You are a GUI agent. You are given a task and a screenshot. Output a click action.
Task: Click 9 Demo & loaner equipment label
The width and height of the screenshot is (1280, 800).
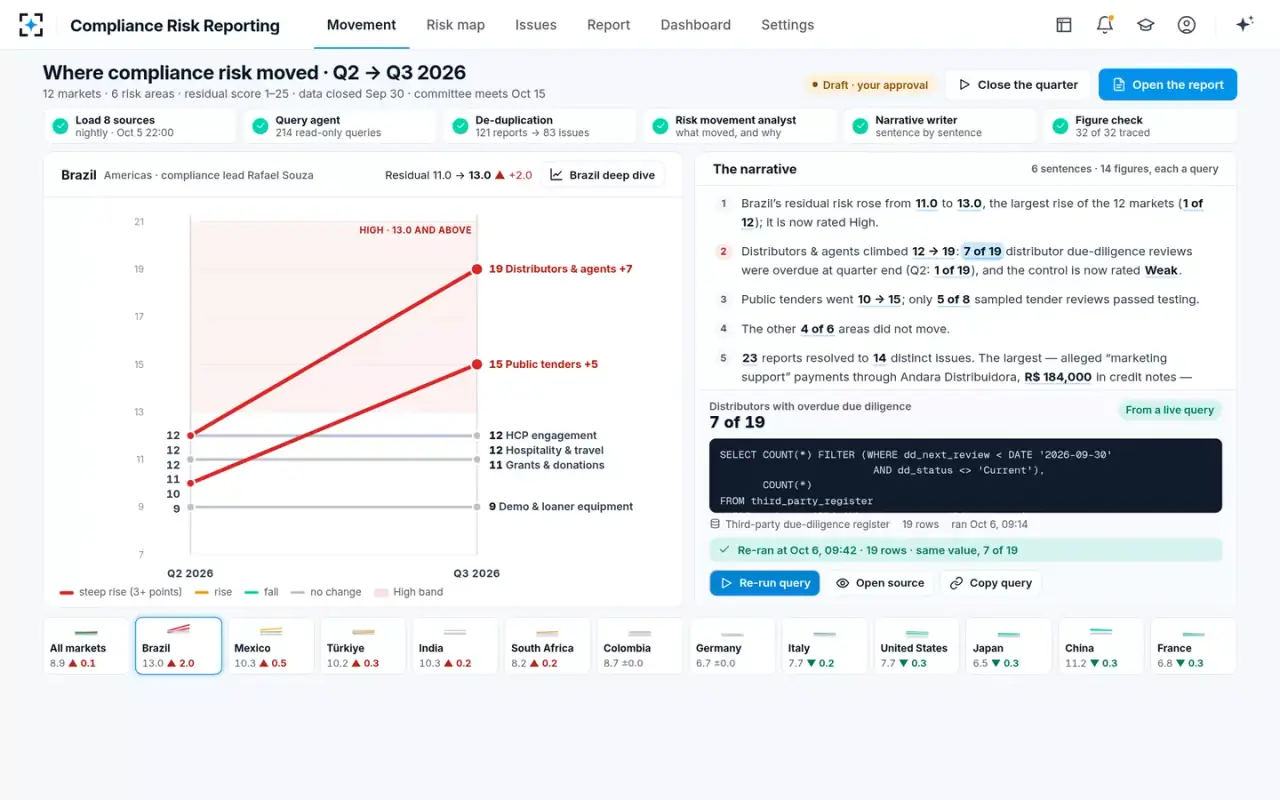click(x=560, y=507)
